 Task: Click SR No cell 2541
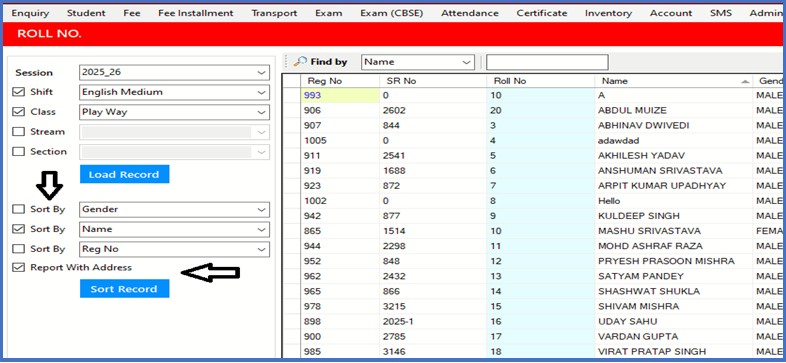(433, 155)
